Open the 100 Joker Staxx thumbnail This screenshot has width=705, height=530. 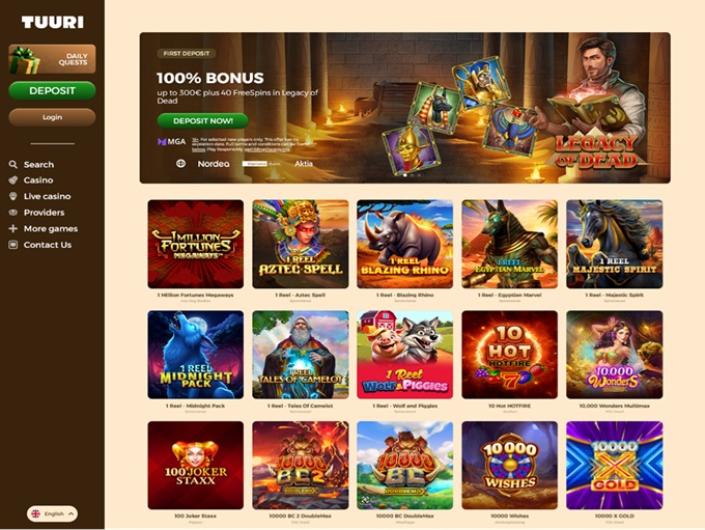pos(196,465)
